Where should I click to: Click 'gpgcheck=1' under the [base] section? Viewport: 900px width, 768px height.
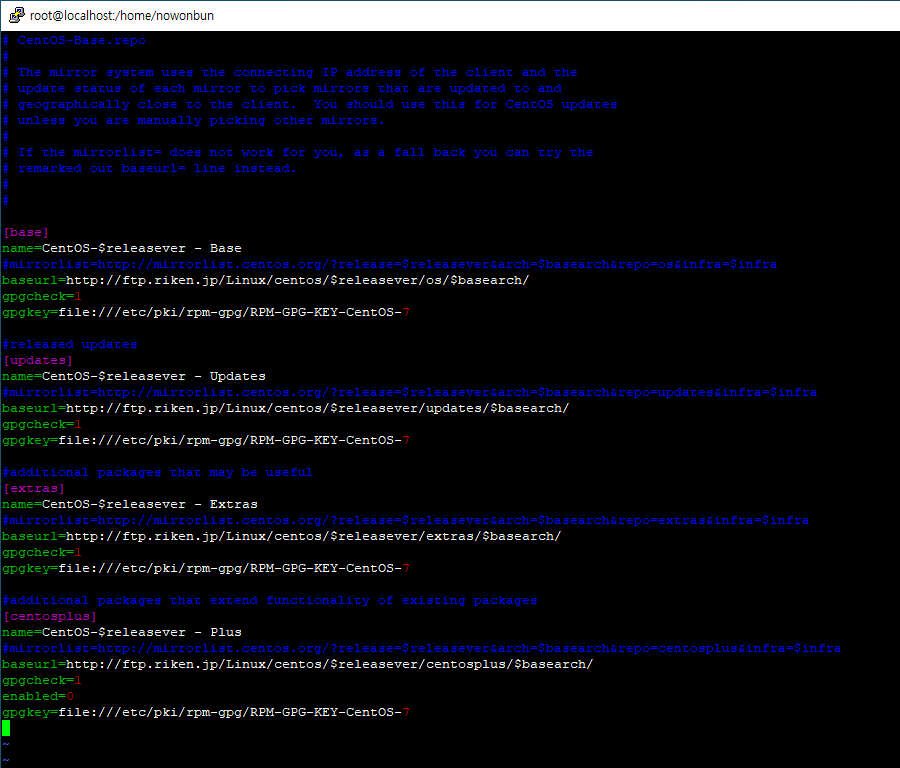tap(42, 297)
